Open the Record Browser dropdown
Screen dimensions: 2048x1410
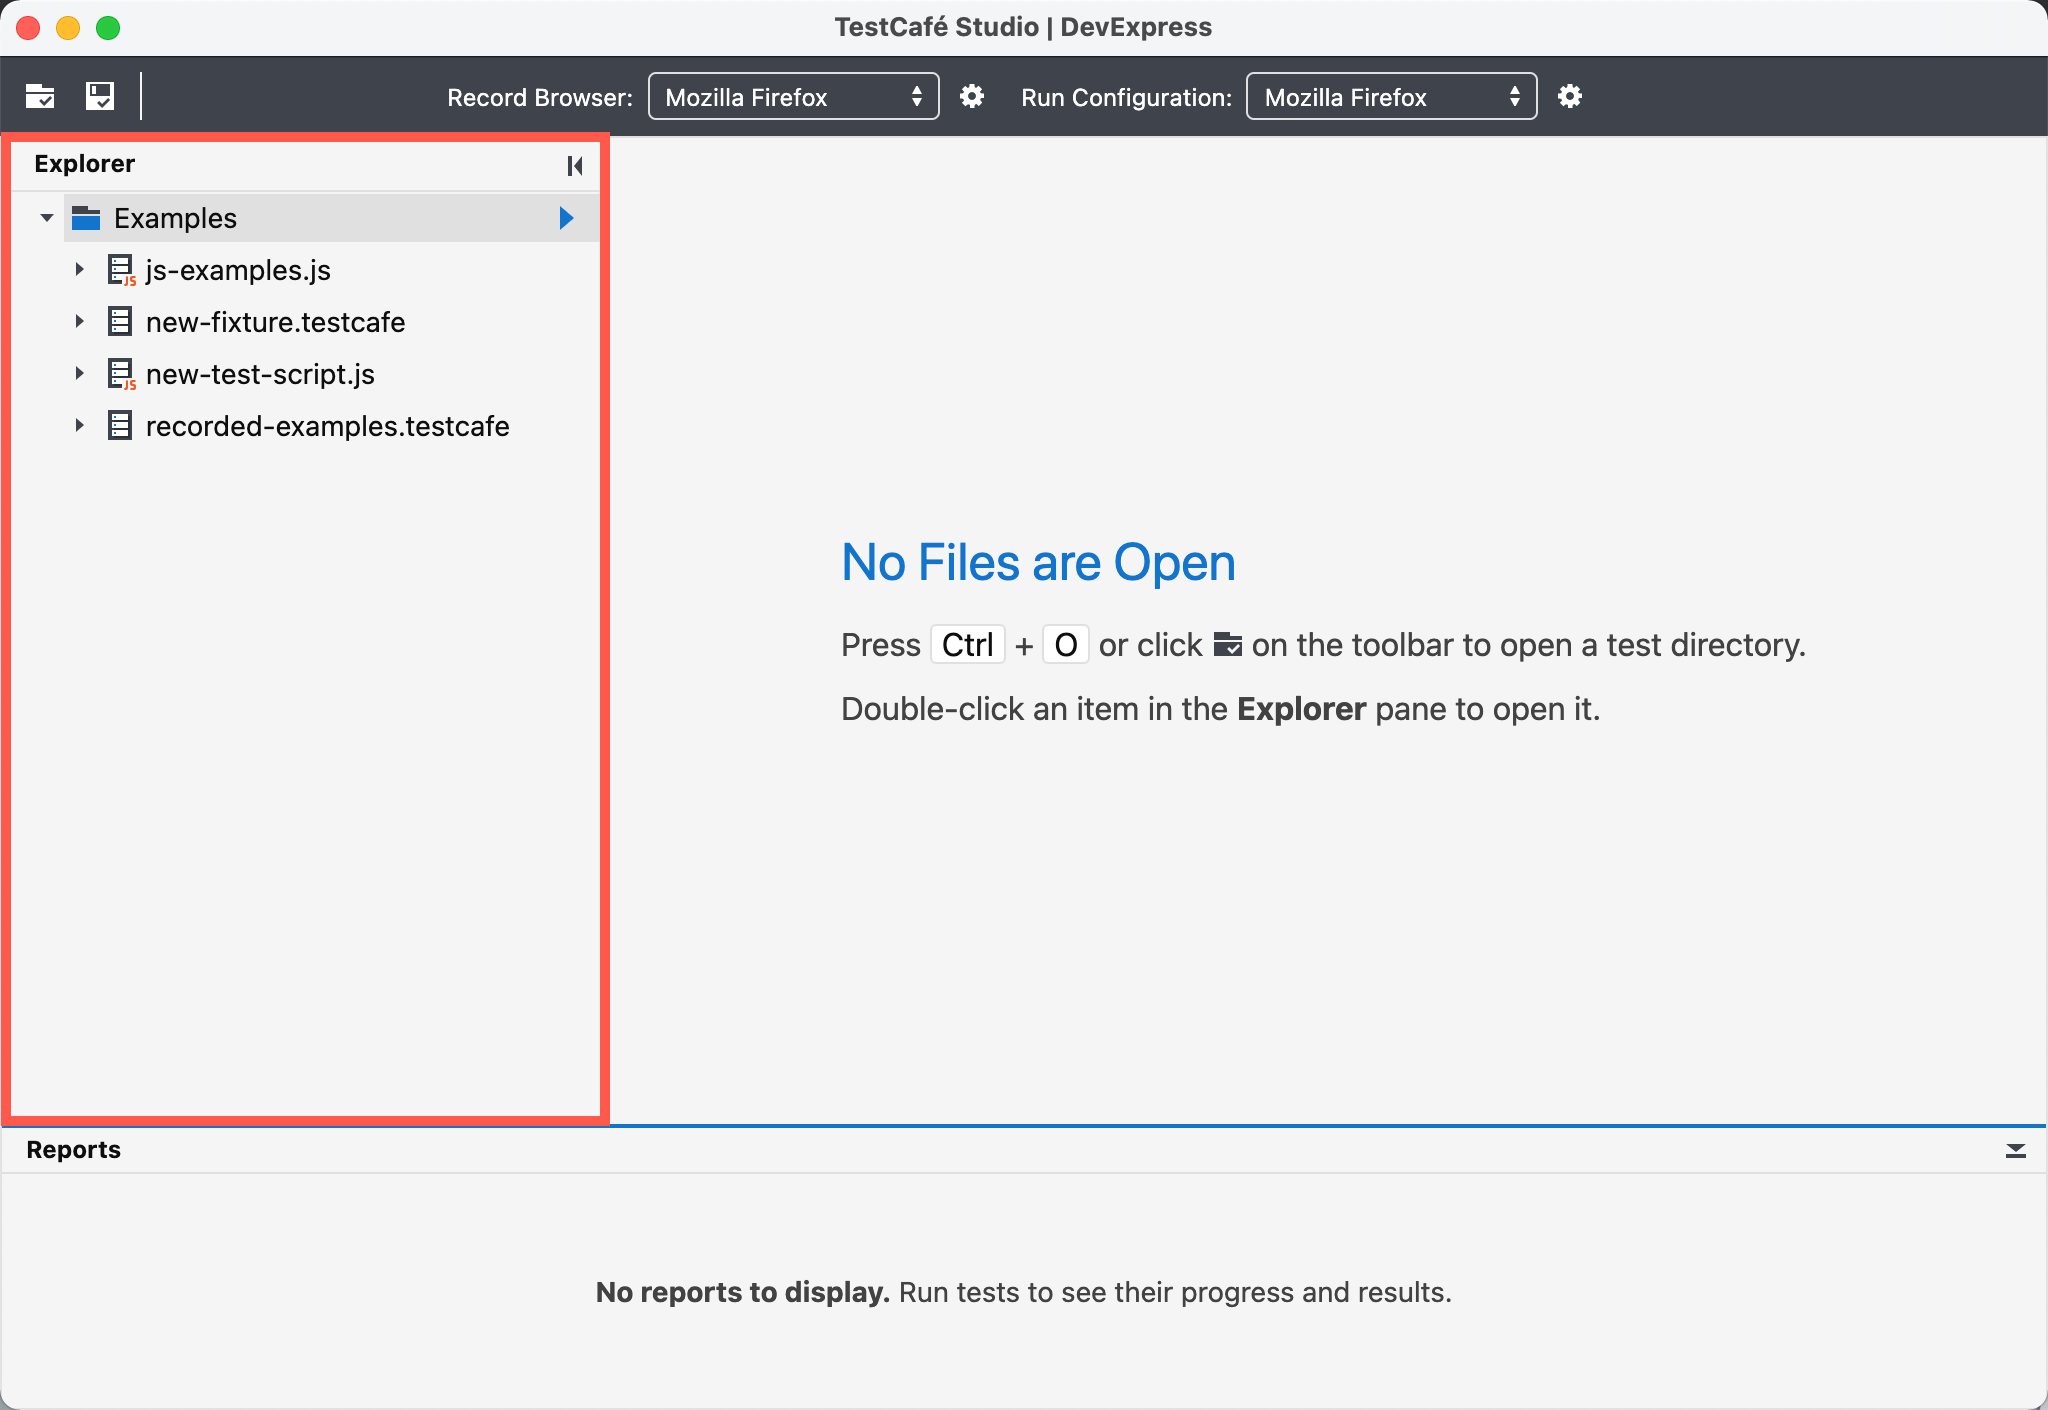pyautogui.click(x=794, y=96)
